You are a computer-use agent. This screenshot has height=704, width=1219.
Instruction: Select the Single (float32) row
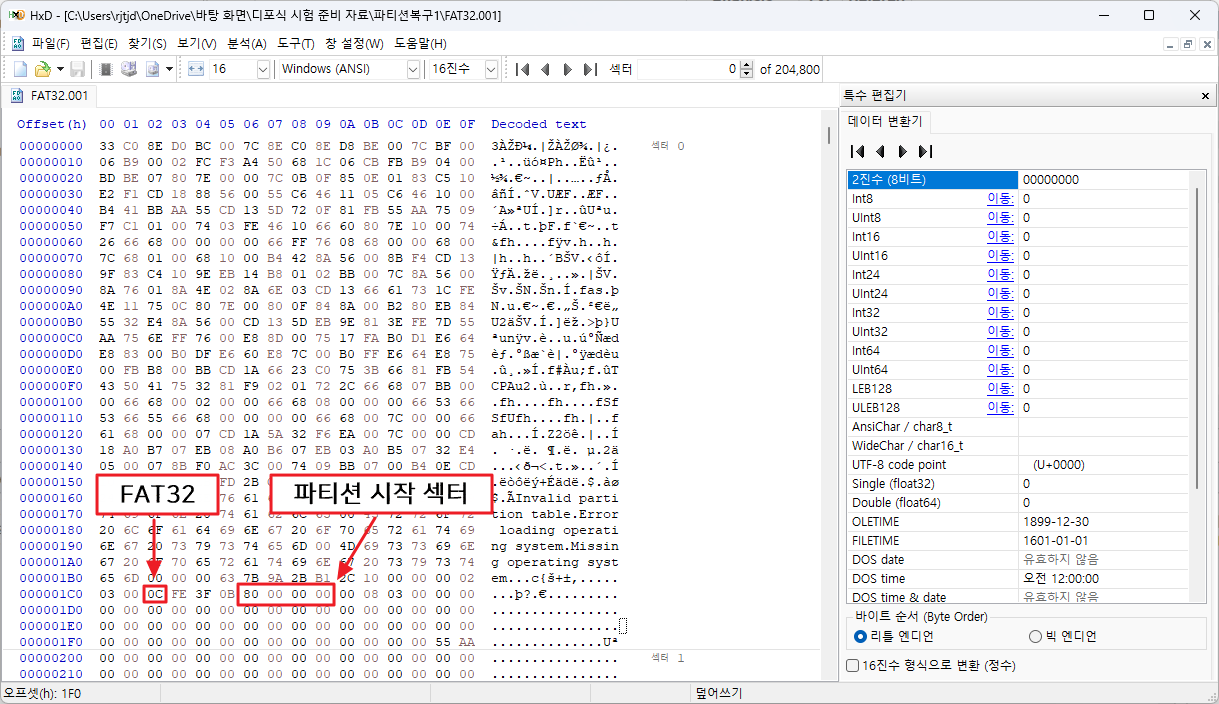pyautogui.click(x=1019, y=484)
